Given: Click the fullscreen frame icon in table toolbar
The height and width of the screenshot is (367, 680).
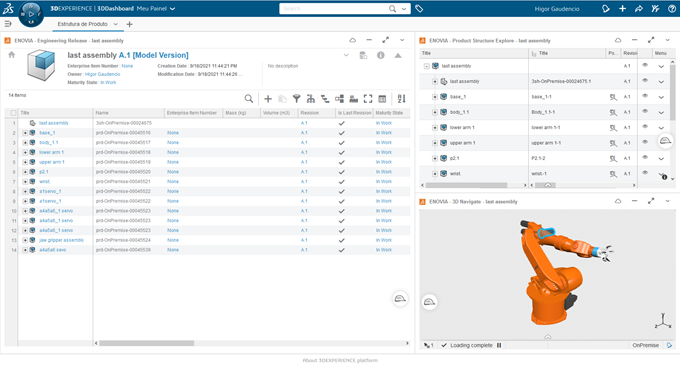Looking at the screenshot, I should tap(368, 99).
